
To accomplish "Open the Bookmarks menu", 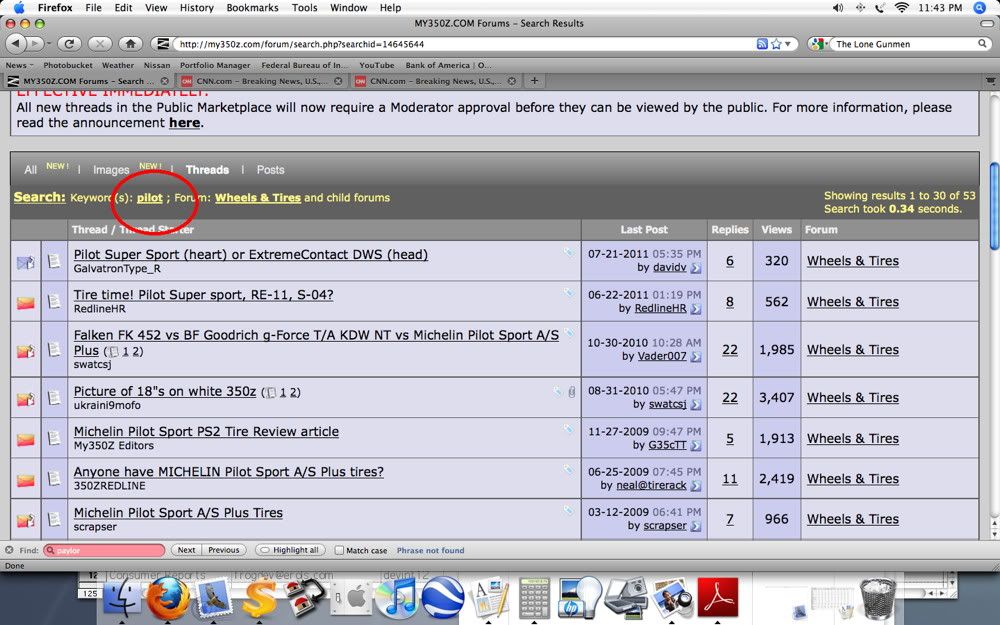I will [x=252, y=8].
